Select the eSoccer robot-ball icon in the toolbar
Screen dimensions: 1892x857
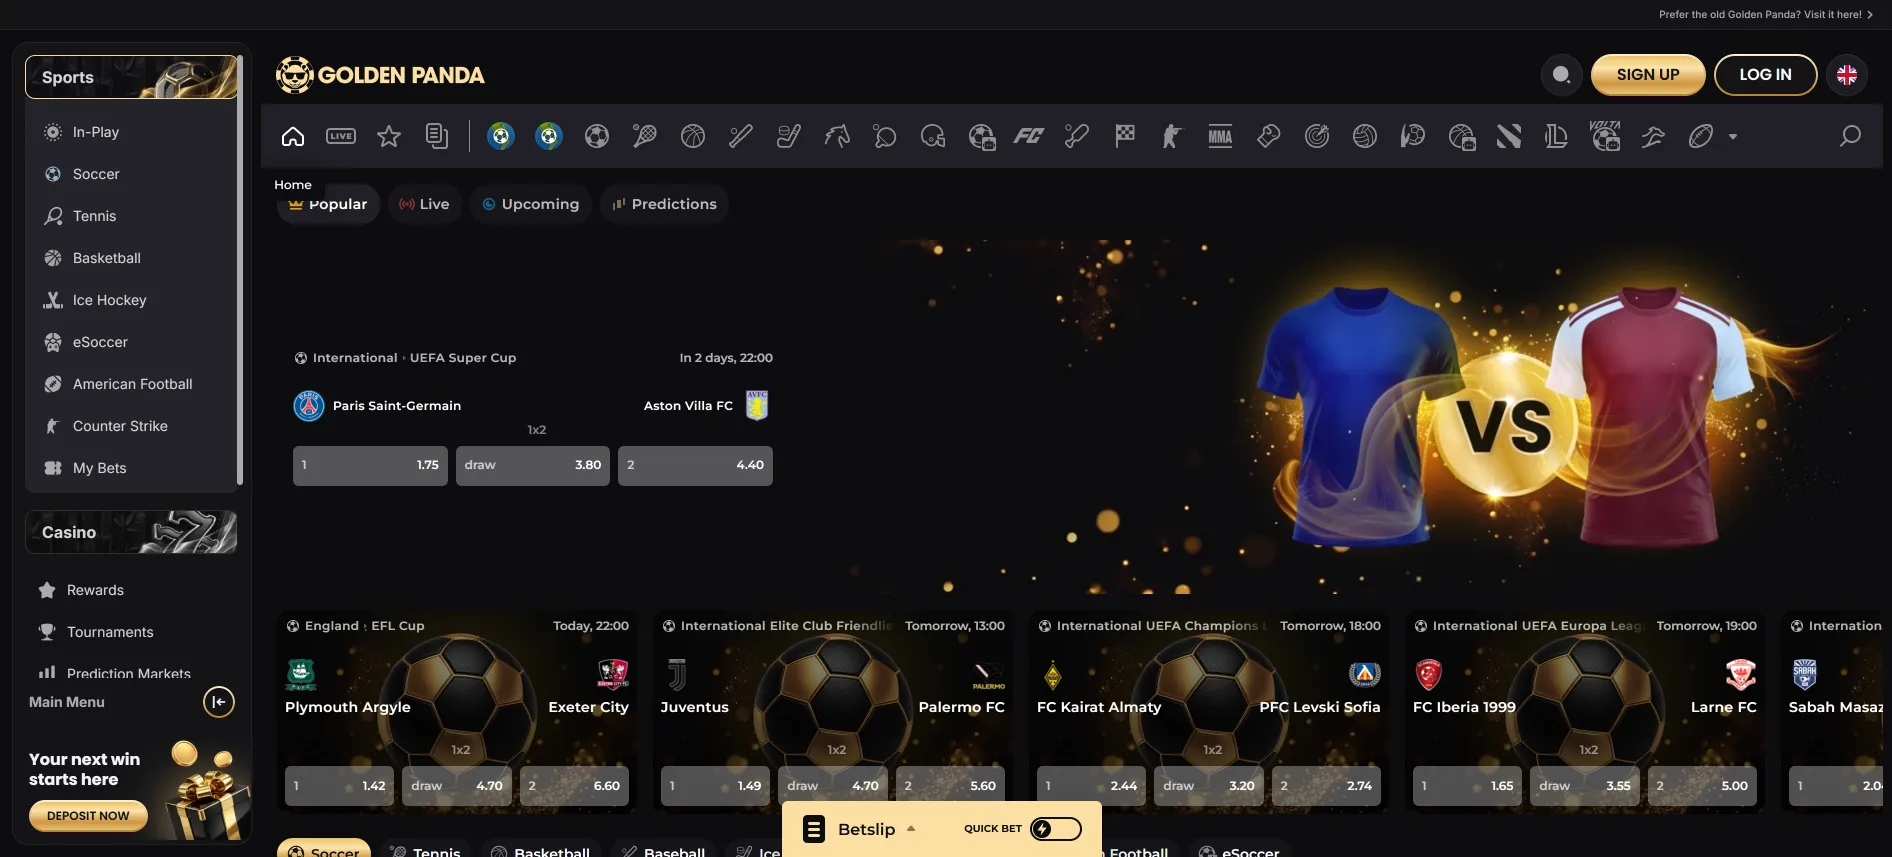[981, 136]
